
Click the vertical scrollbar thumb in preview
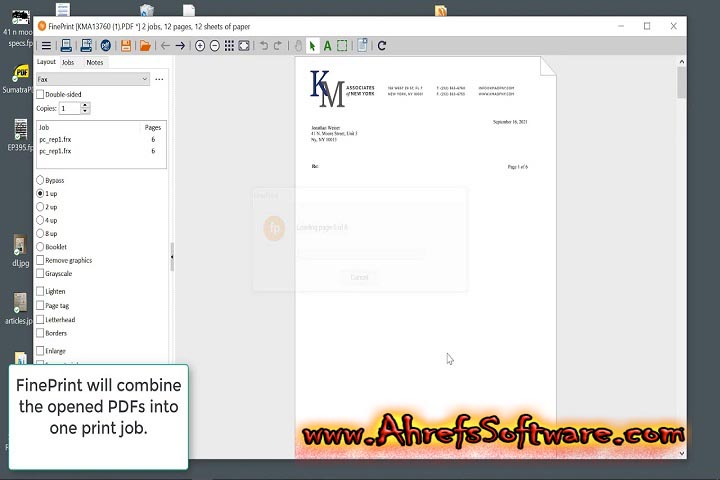pos(682,83)
